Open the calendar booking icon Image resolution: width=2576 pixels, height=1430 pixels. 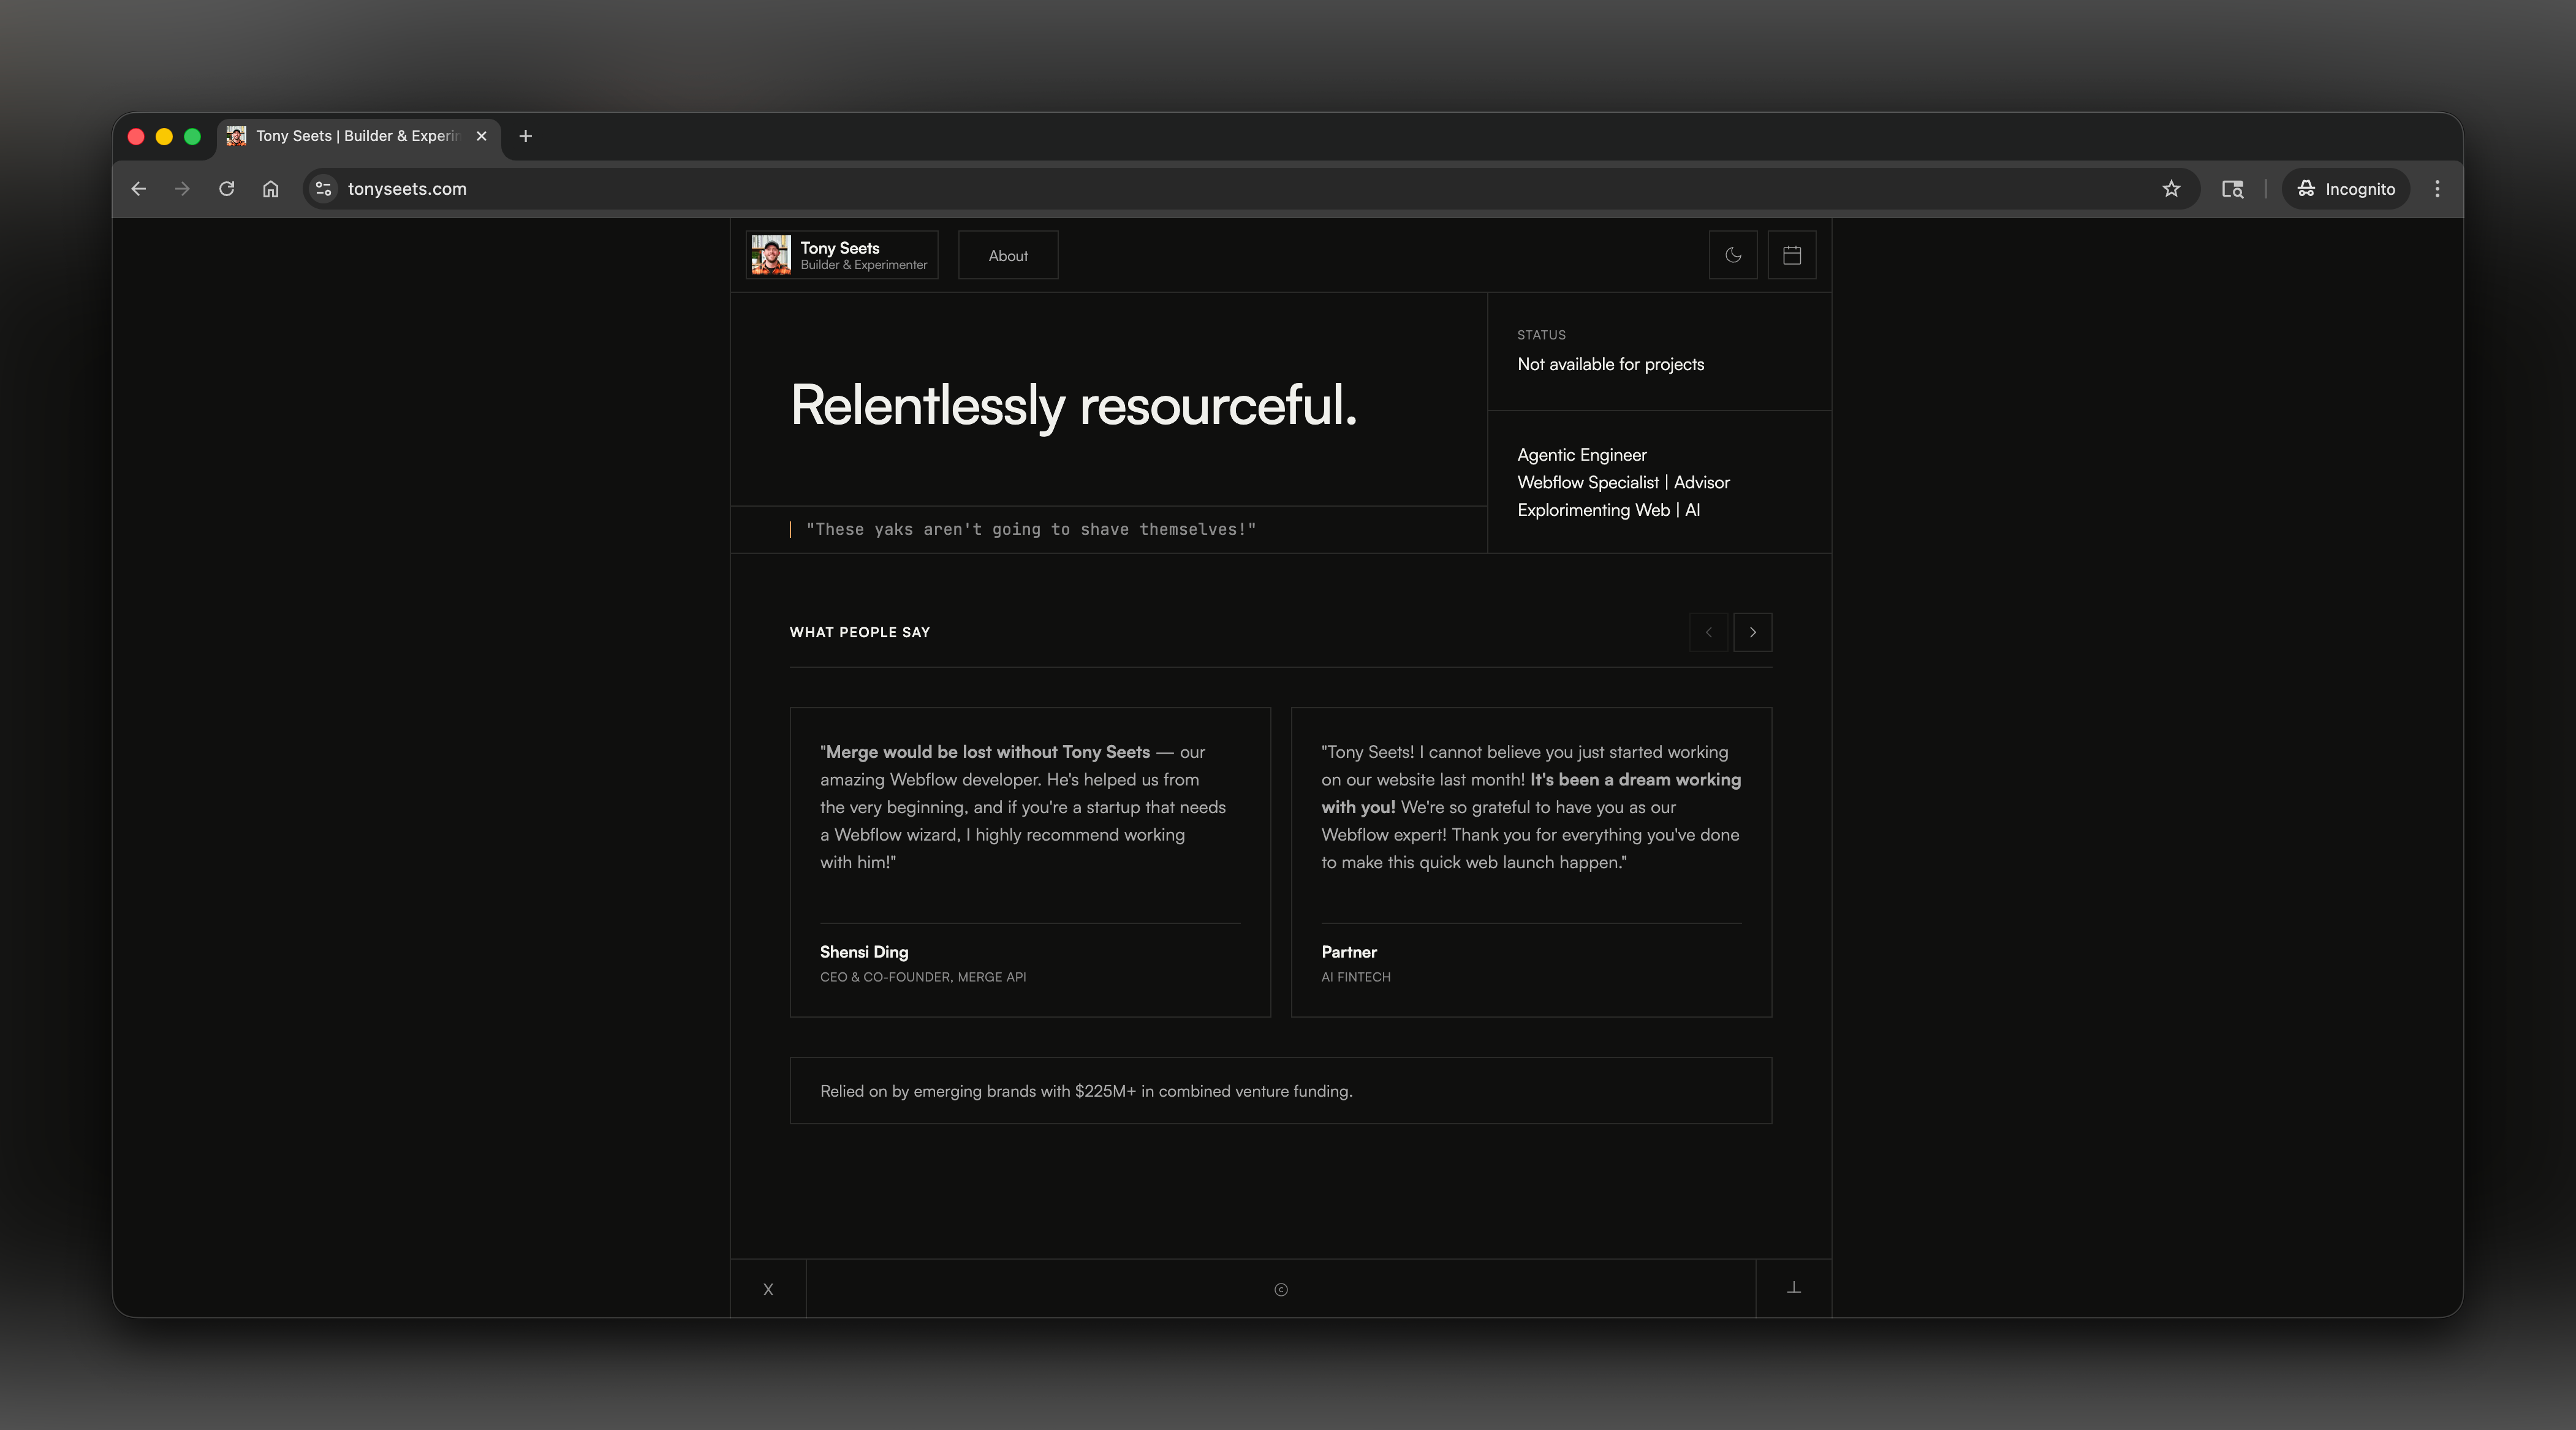(x=1791, y=255)
